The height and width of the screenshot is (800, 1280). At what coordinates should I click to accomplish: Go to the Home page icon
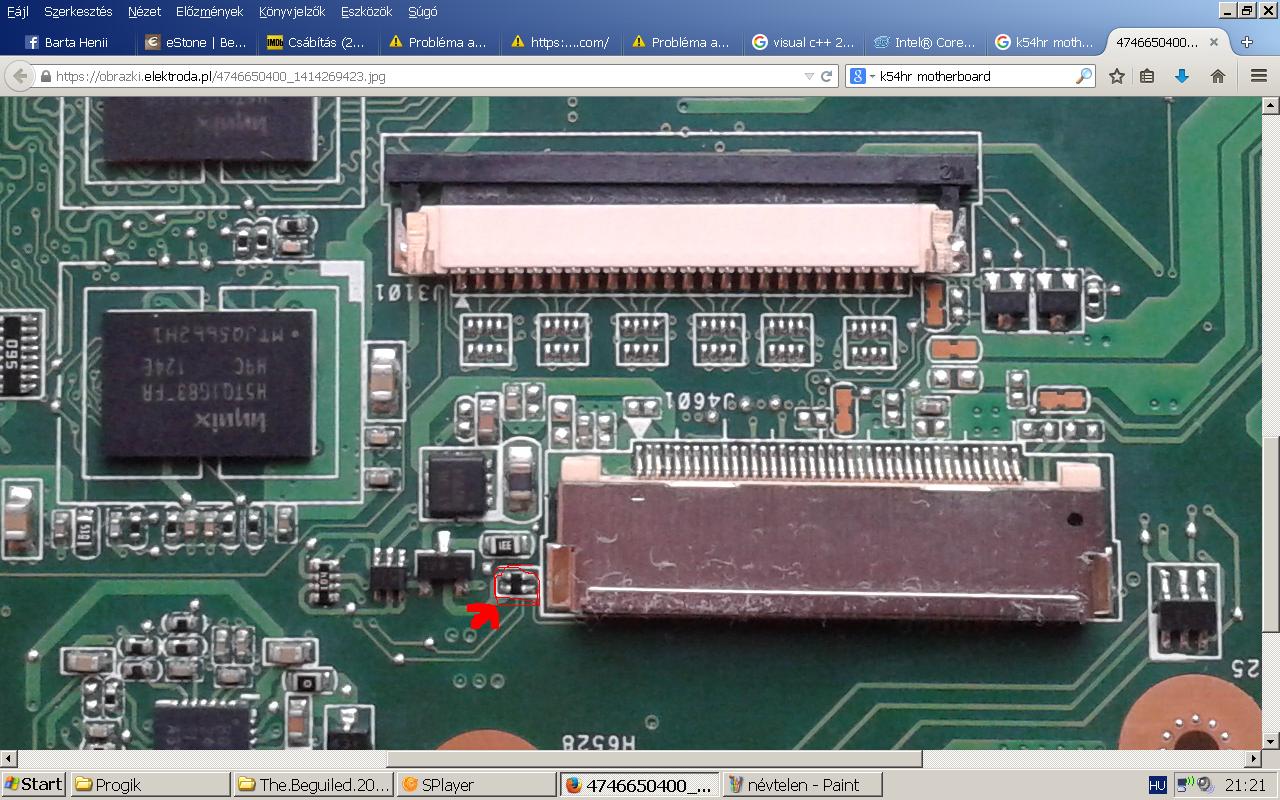tap(1218, 76)
